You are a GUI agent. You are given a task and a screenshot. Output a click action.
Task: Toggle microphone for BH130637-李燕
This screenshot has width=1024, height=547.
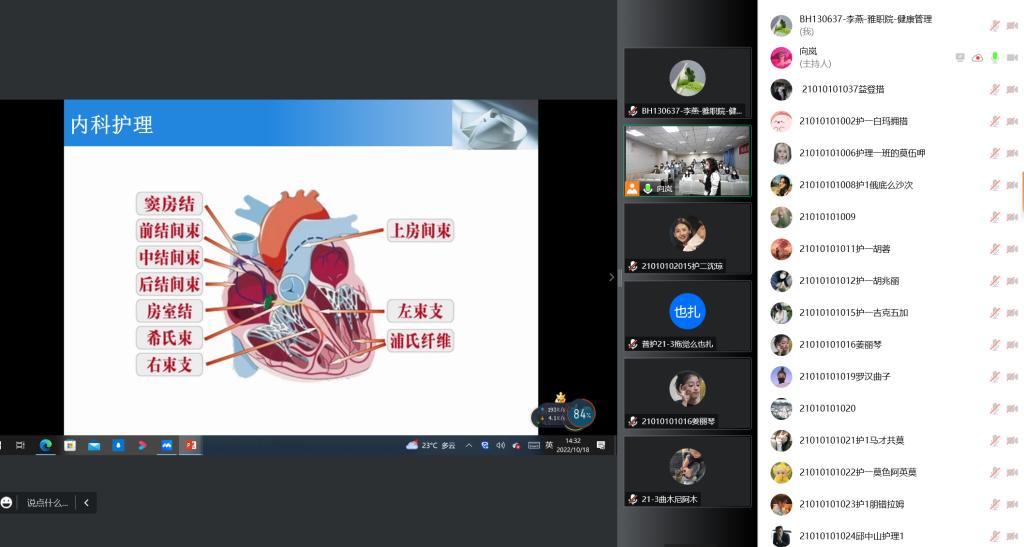tap(995, 26)
